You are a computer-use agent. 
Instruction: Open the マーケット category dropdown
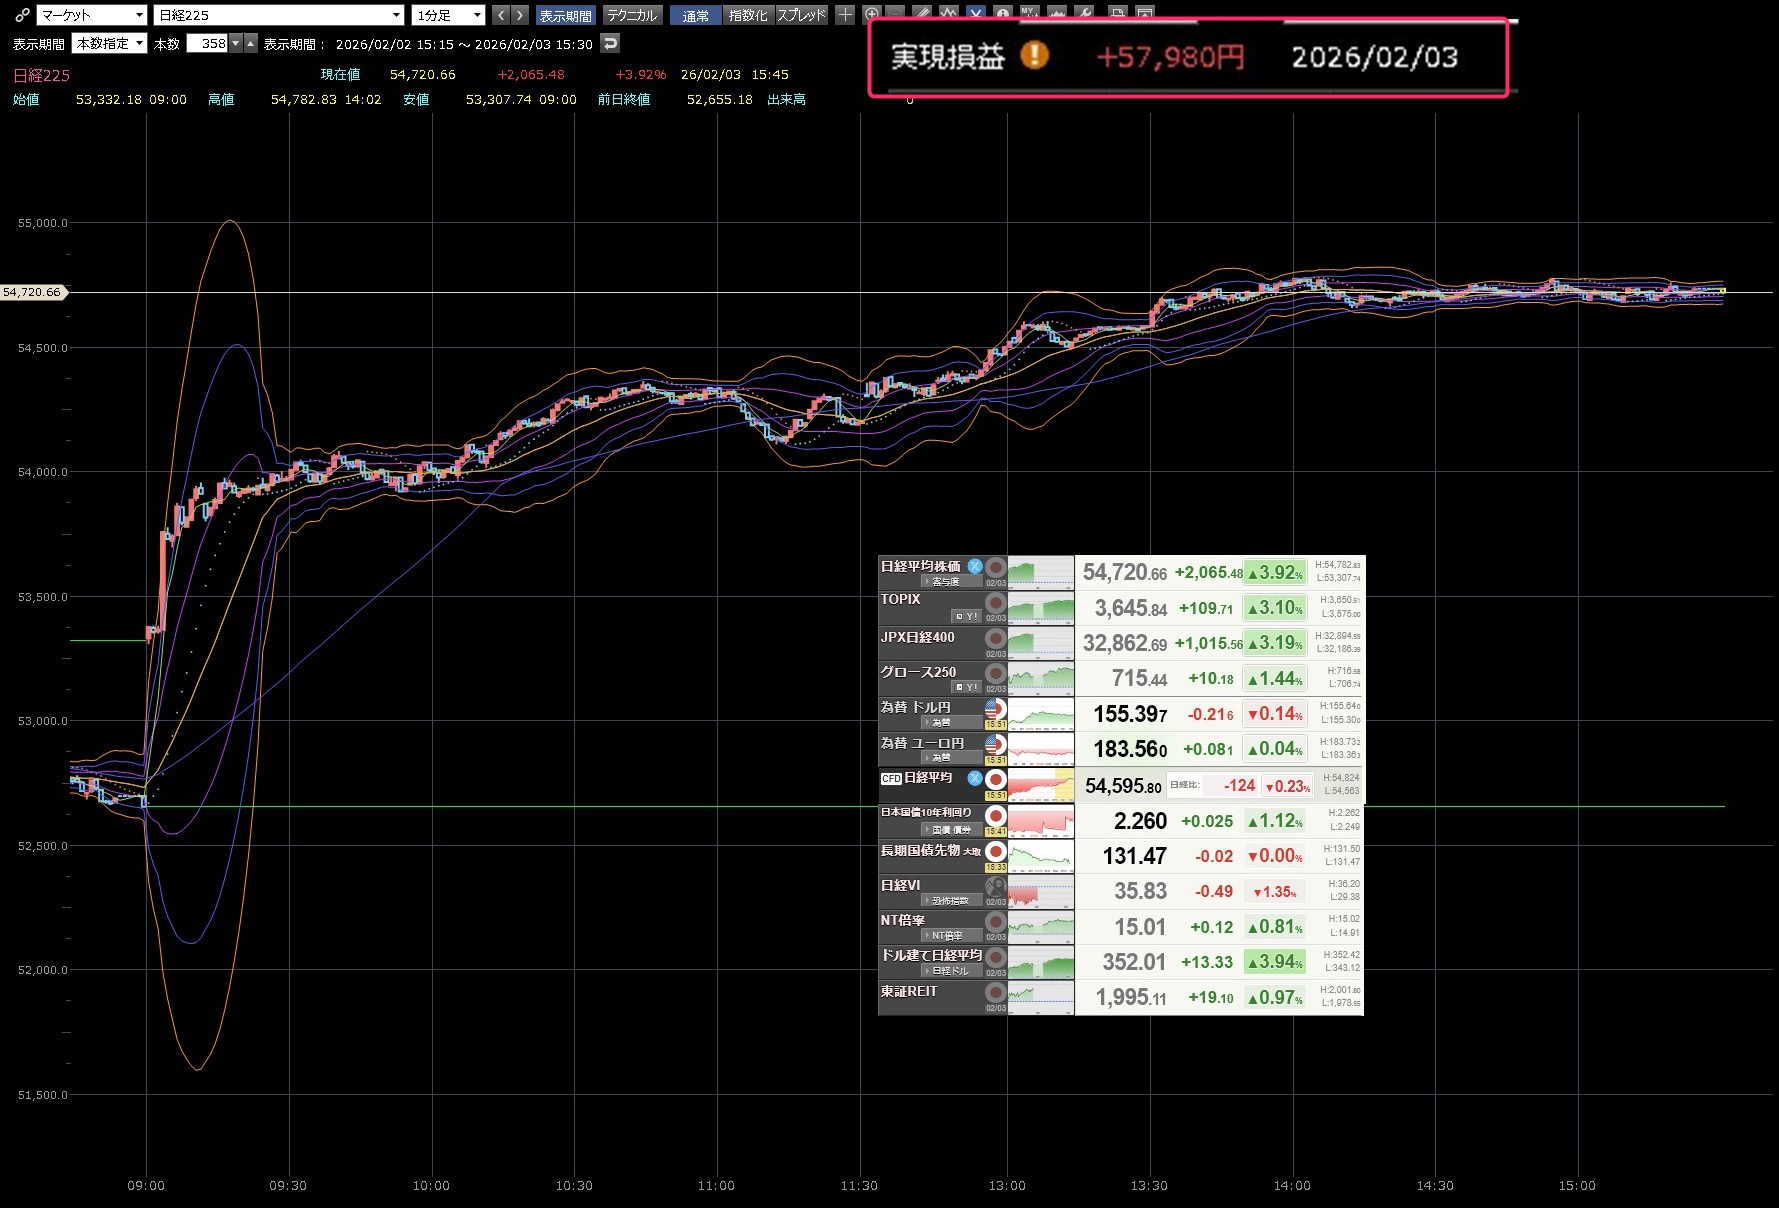pos(92,15)
